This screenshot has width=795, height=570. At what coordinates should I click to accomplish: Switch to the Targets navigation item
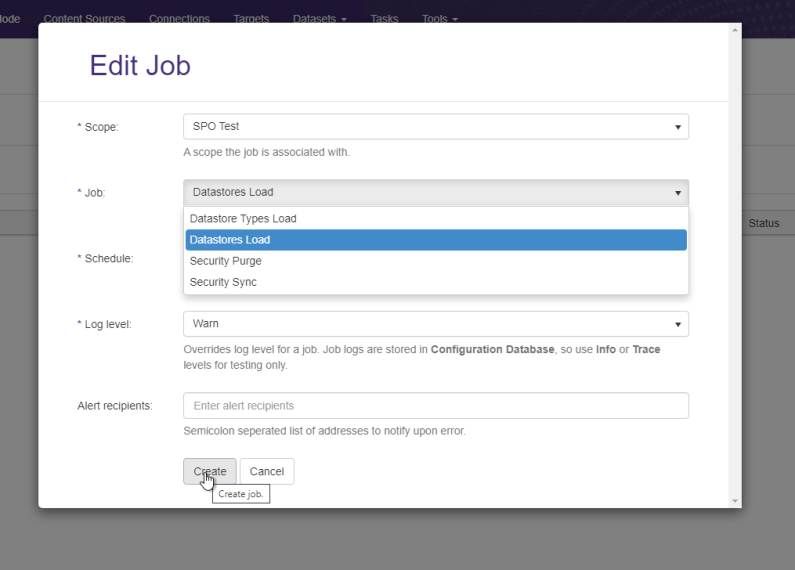click(x=251, y=19)
